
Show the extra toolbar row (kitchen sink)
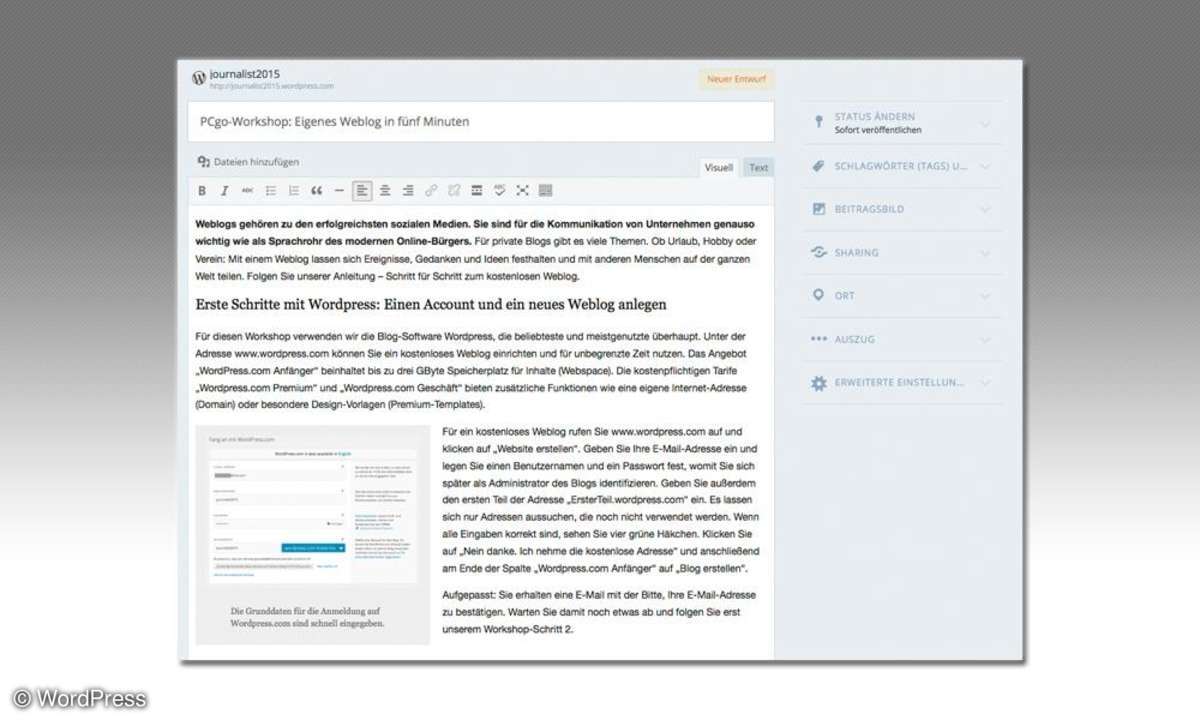click(x=546, y=190)
